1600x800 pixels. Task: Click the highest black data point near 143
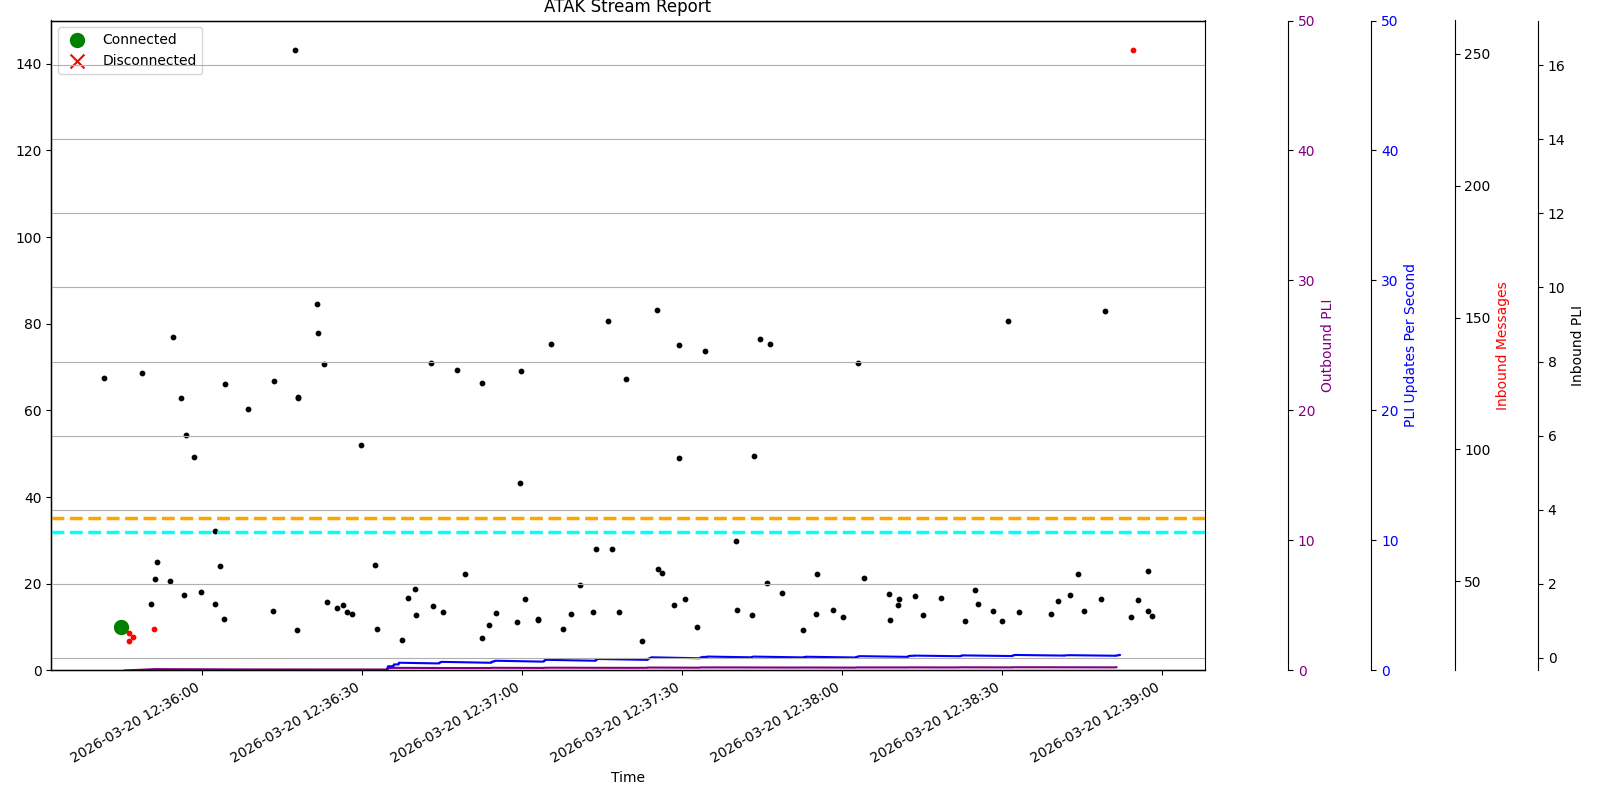(x=295, y=50)
